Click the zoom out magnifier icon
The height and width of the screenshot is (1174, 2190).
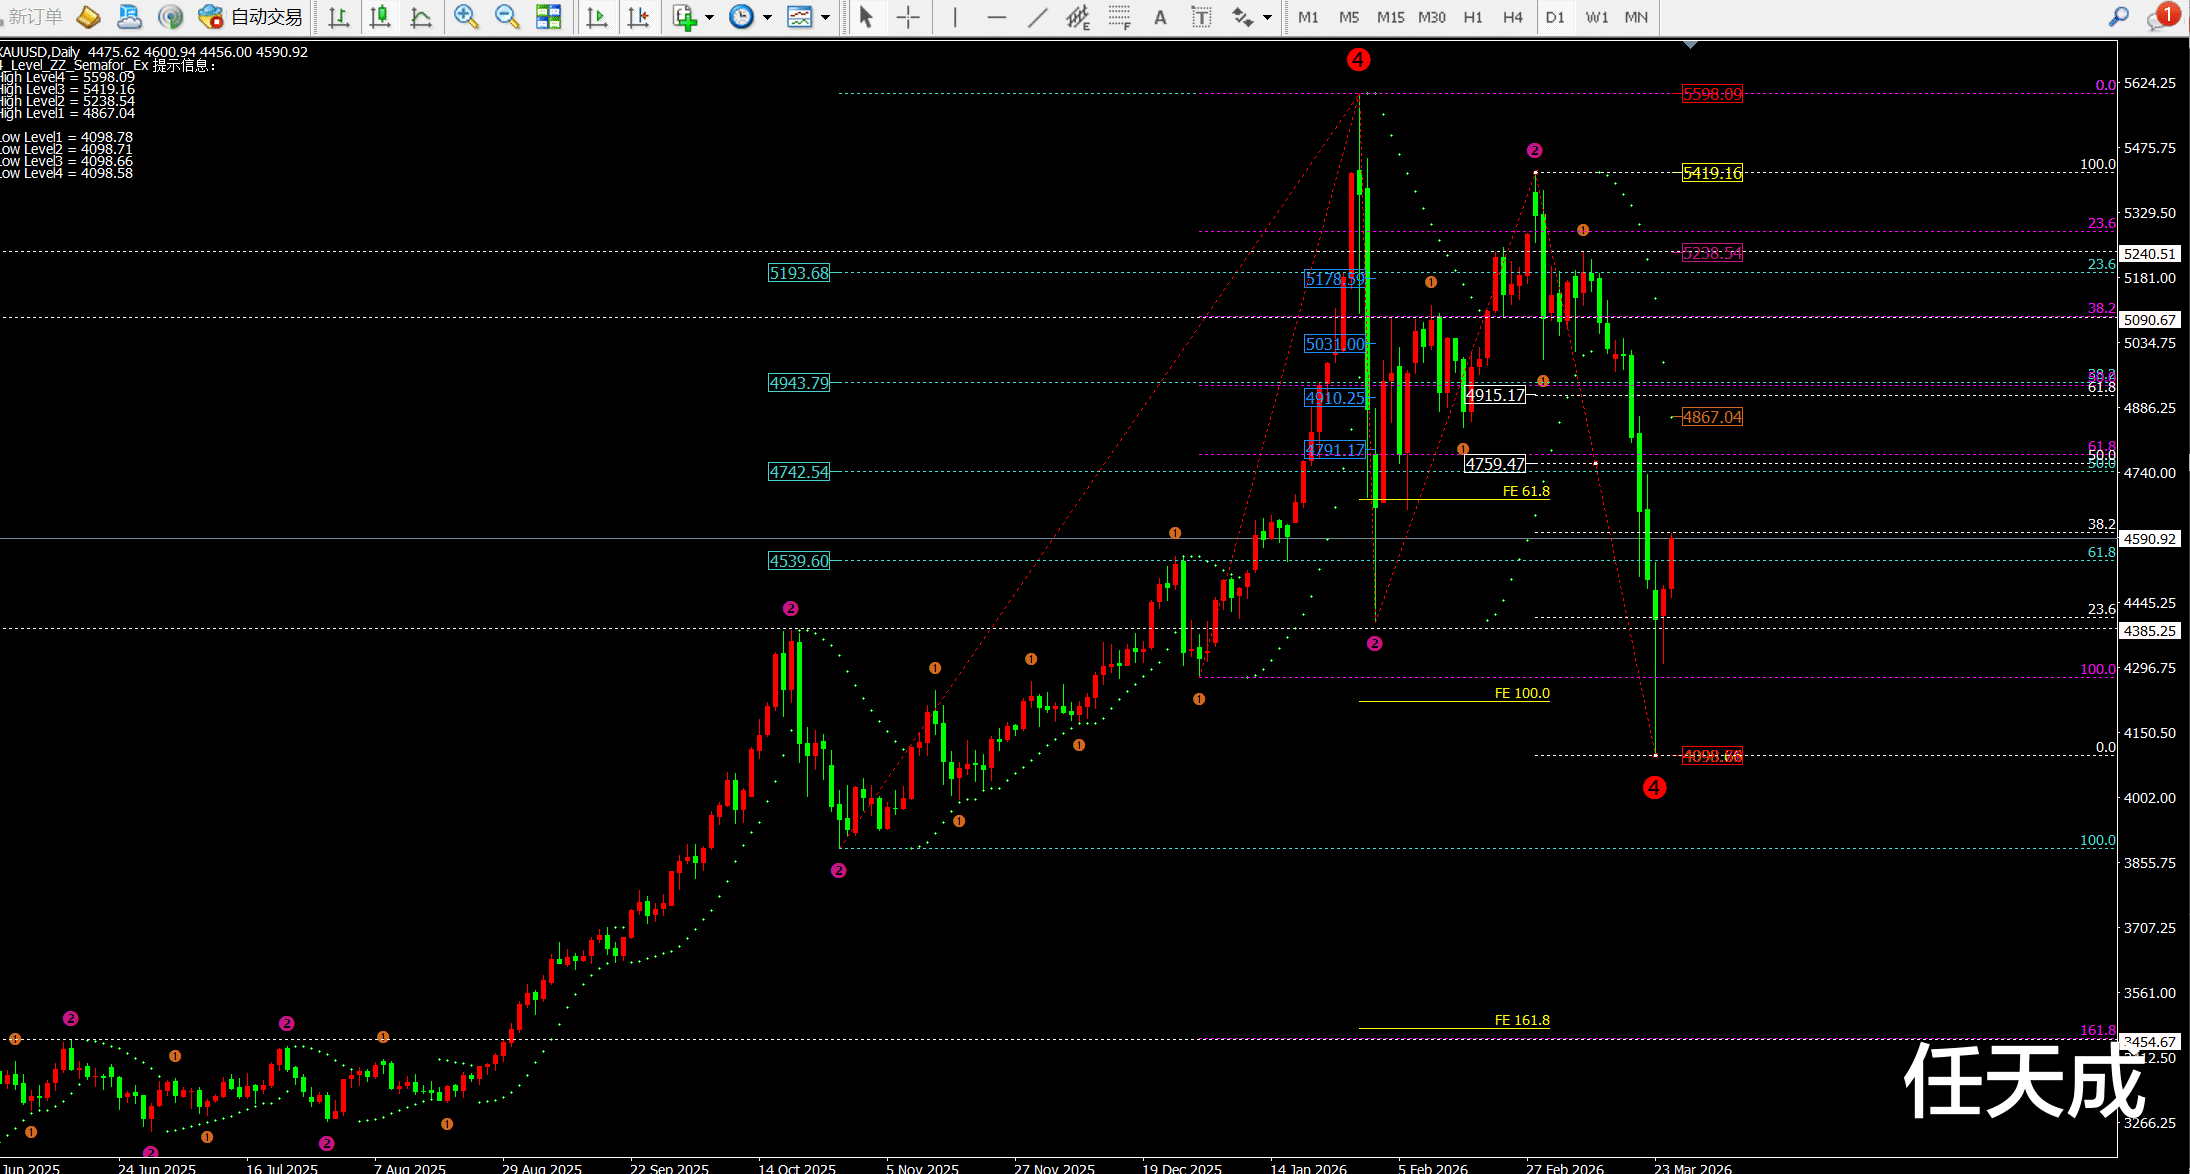tap(507, 17)
